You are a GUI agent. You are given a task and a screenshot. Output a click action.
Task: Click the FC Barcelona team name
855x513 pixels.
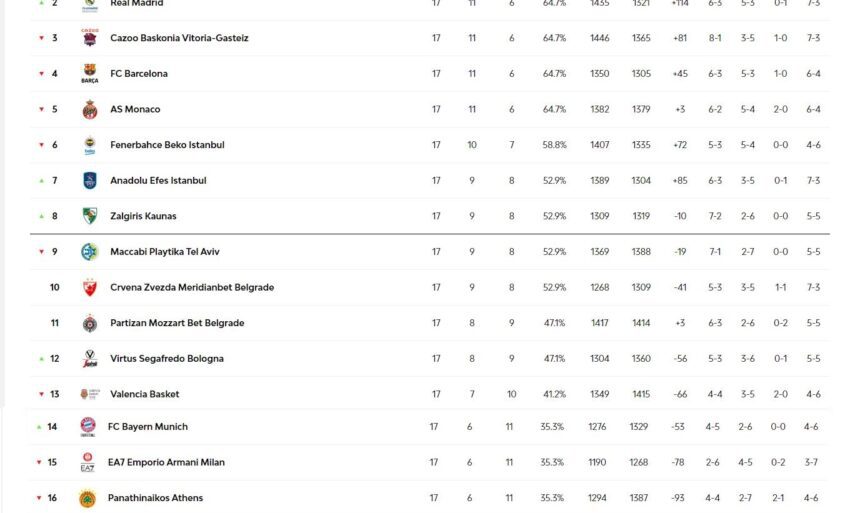point(139,74)
